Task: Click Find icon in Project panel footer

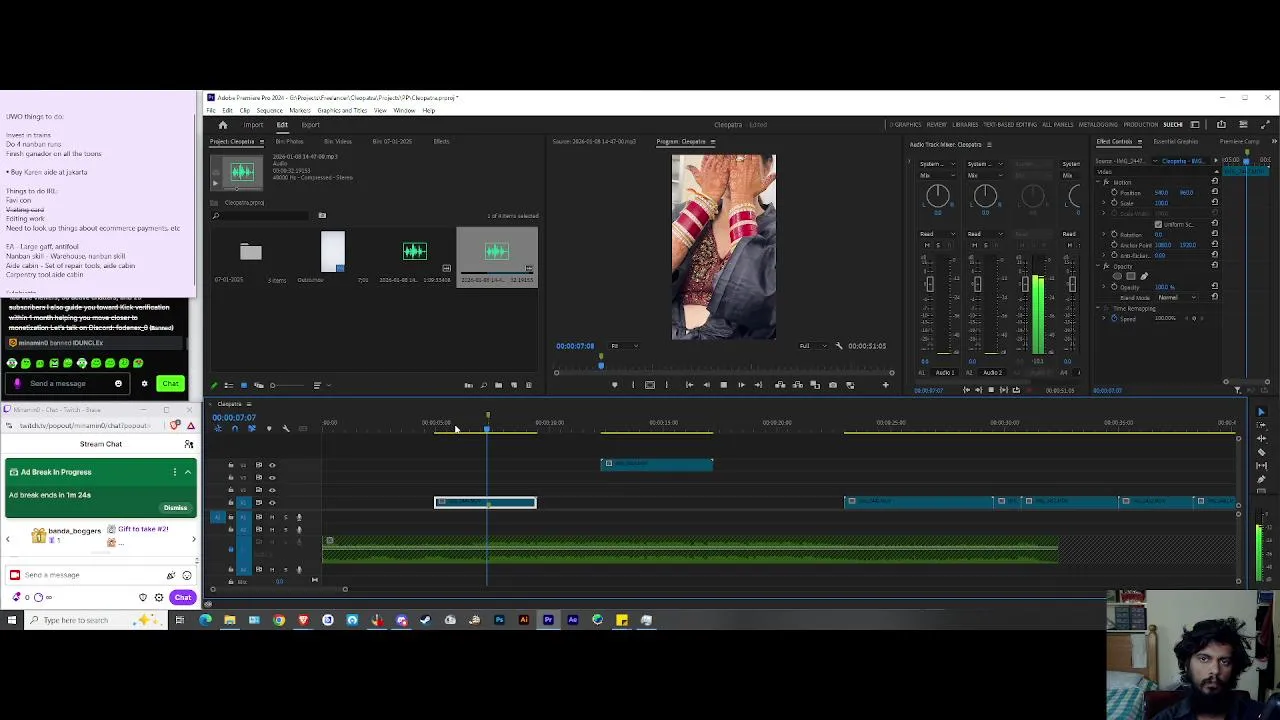Action: [484, 385]
